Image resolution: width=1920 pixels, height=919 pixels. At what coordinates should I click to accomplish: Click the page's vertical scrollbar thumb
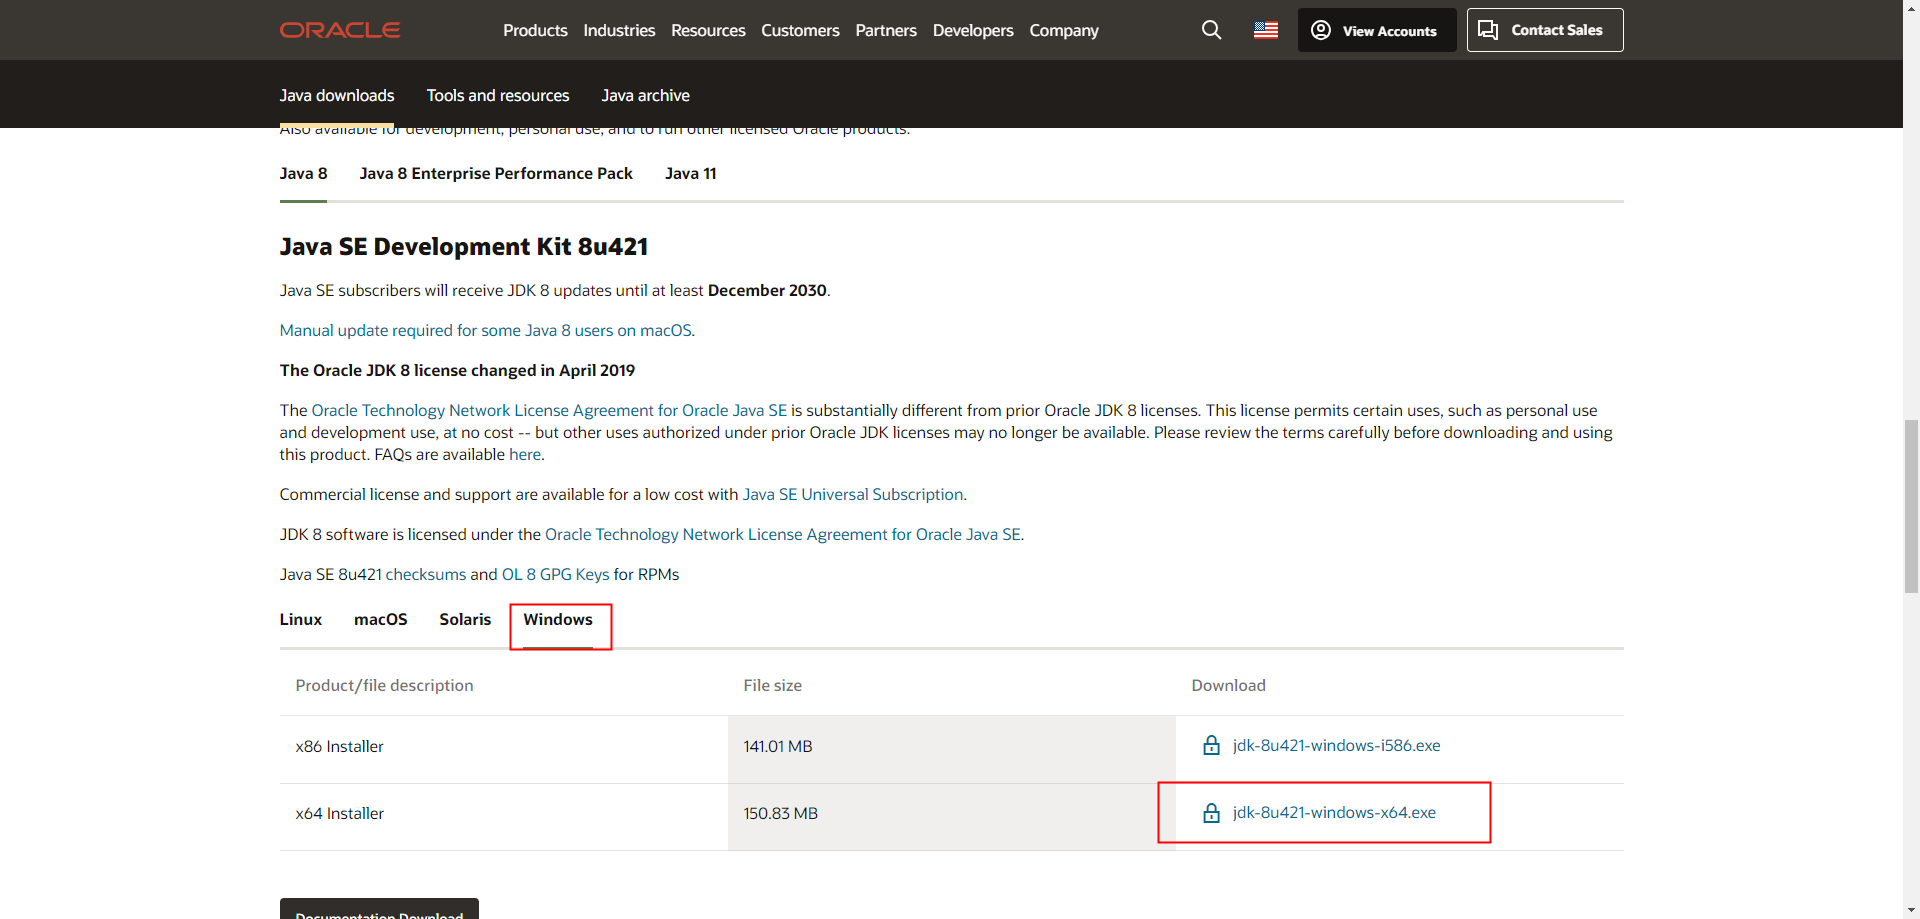coord(1911,506)
